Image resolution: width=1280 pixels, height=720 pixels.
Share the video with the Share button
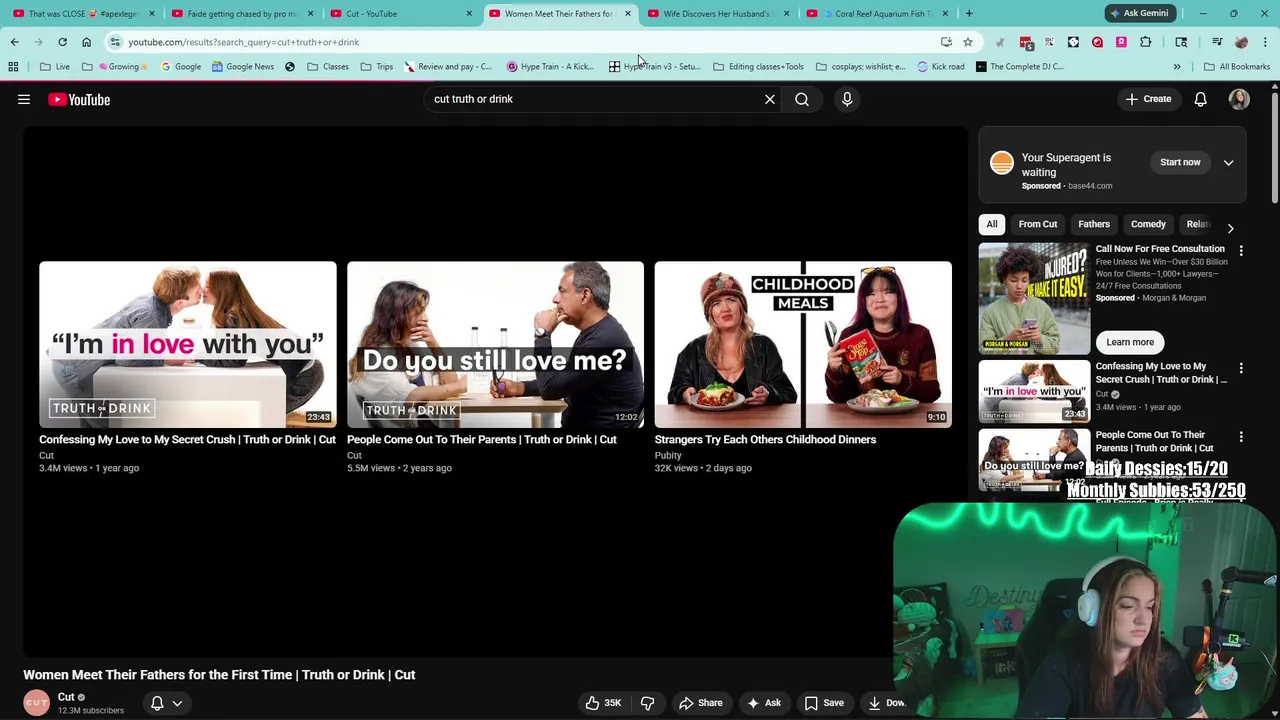(700, 703)
